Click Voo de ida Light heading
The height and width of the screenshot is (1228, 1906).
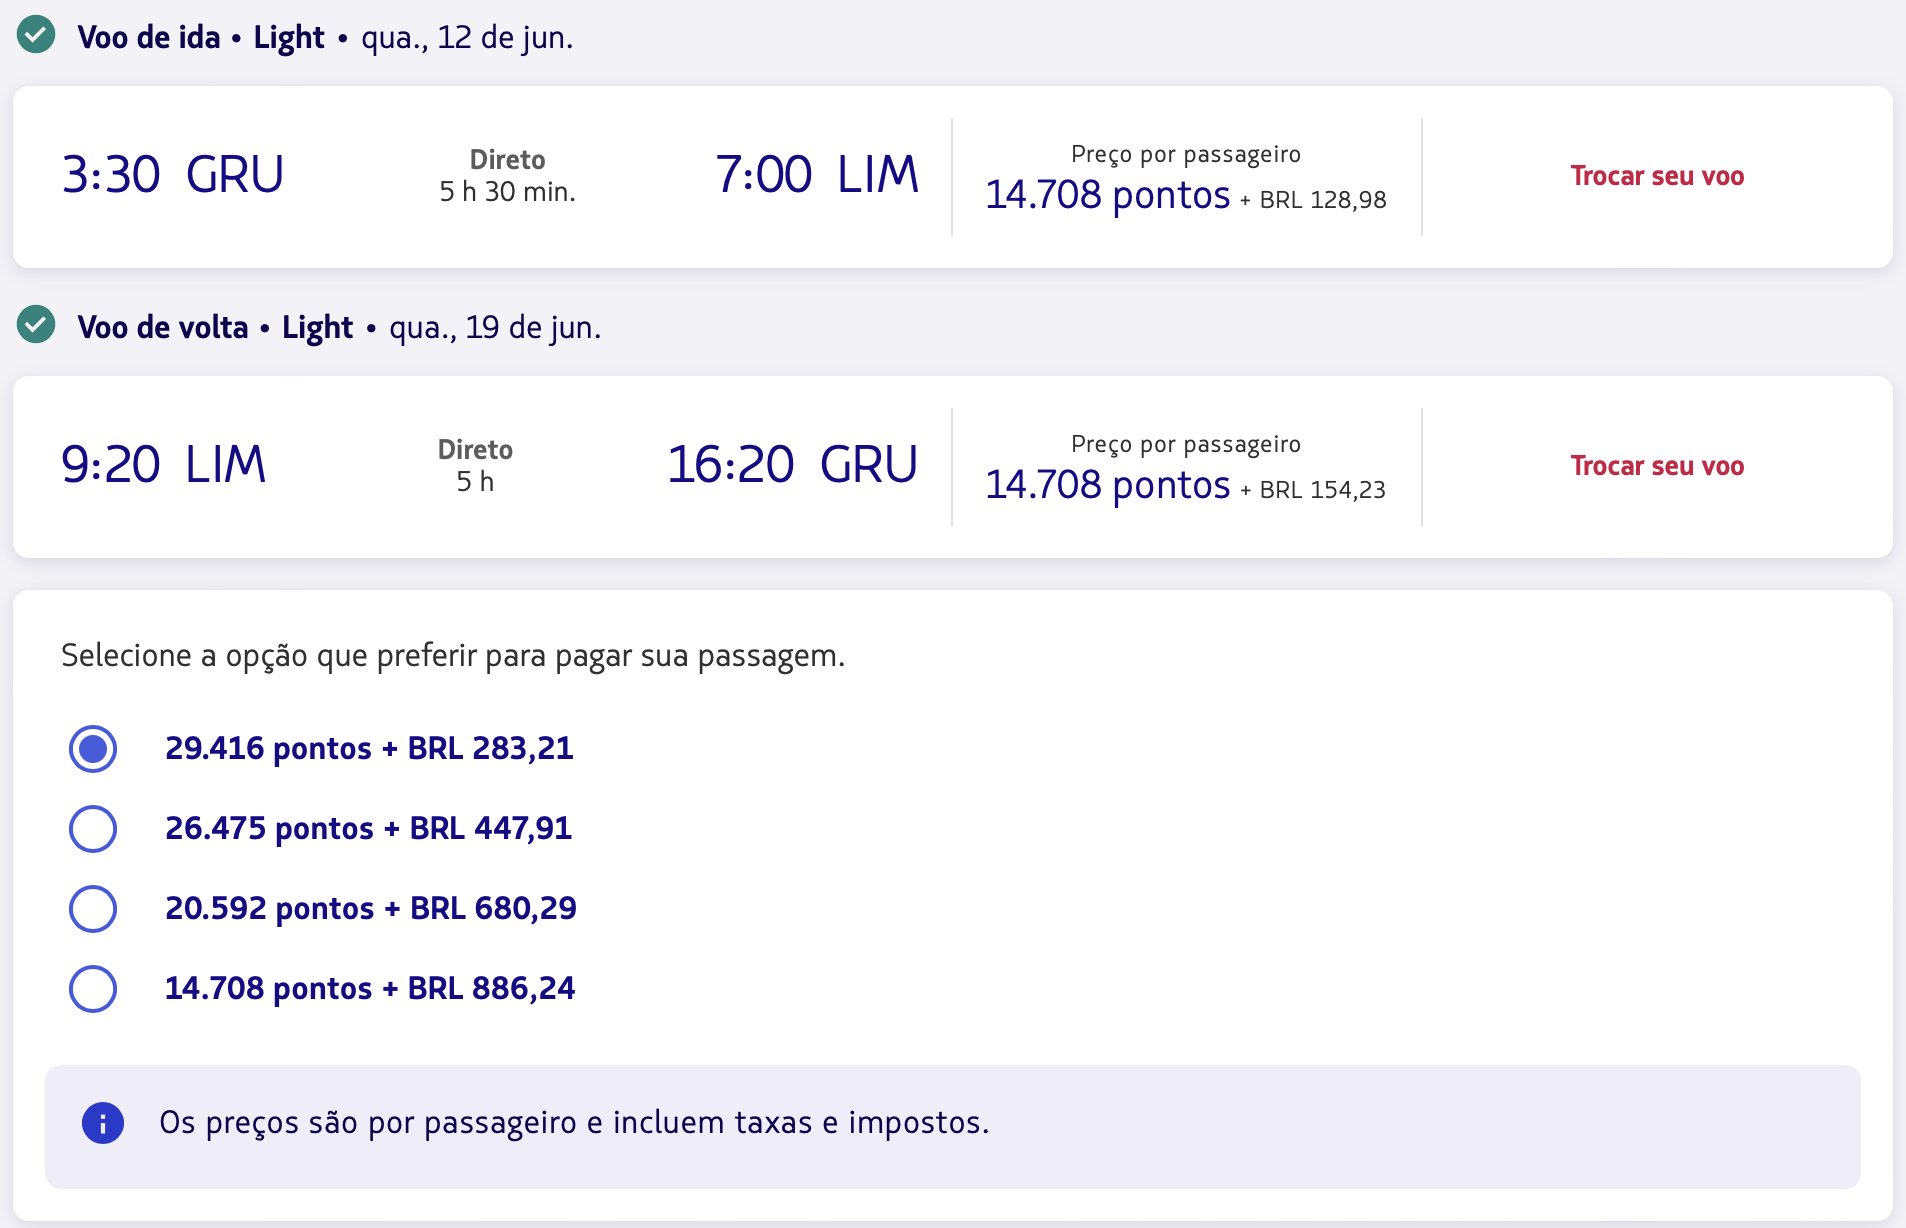(201, 38)
